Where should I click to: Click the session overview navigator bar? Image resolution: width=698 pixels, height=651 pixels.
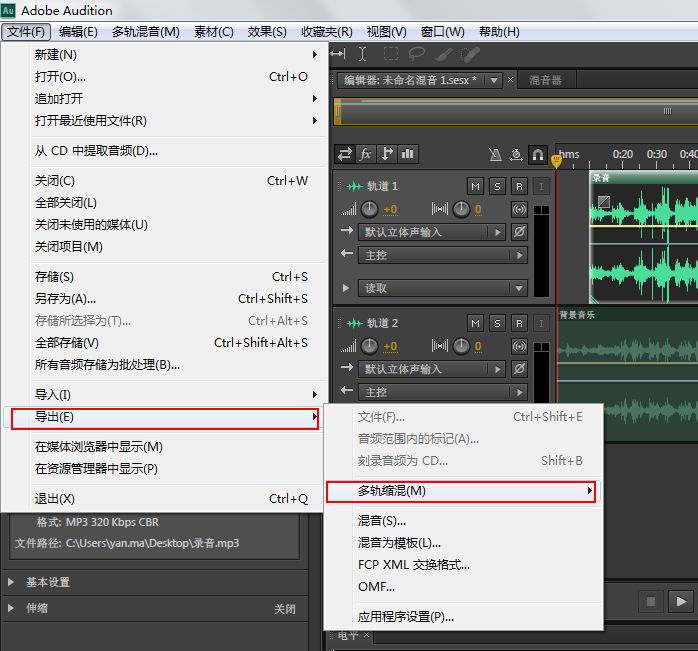tap(516, 111)
